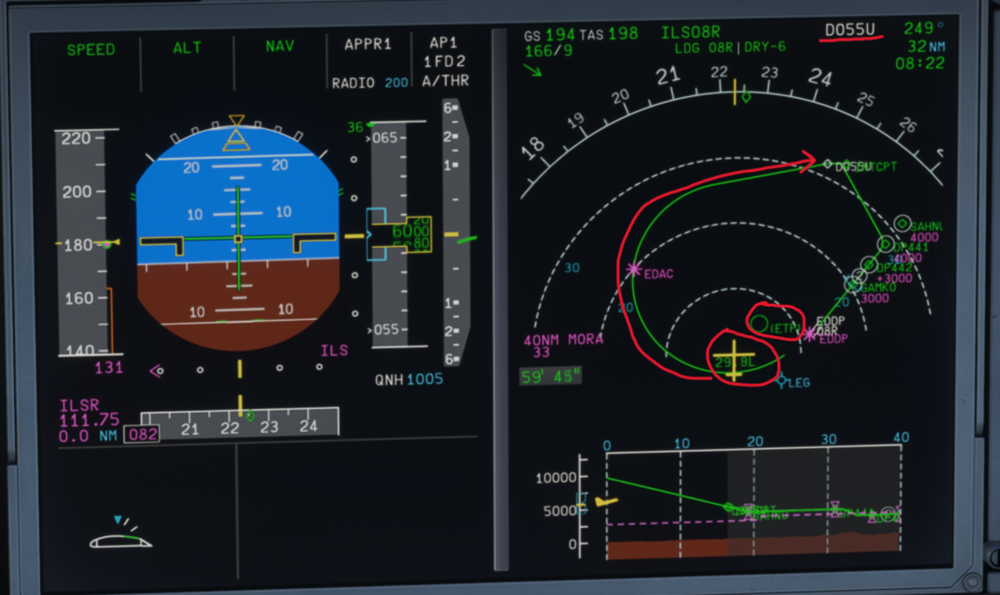Click the QNH 1005 barometric setting

click(x=409, y=380)
